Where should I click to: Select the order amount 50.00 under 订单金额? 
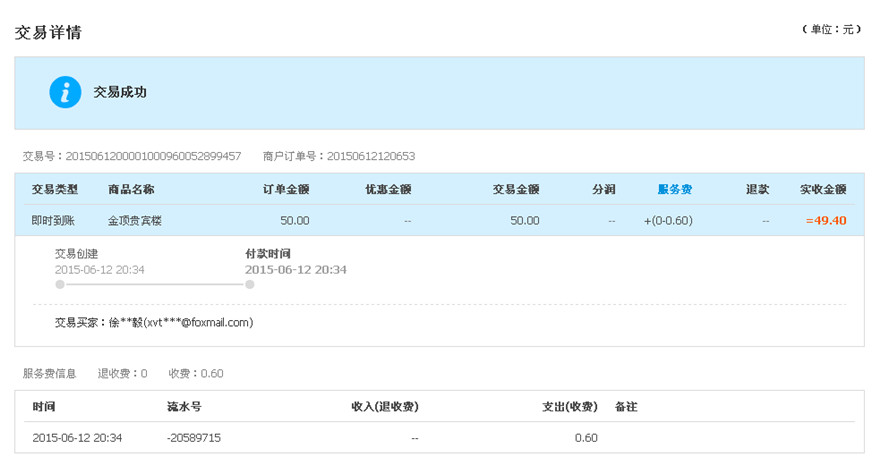pyautogui.click(x=295, y=221)
